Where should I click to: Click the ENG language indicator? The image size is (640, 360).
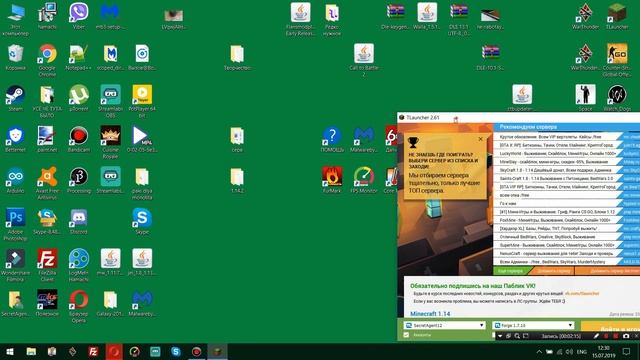(x=582, y=351)
